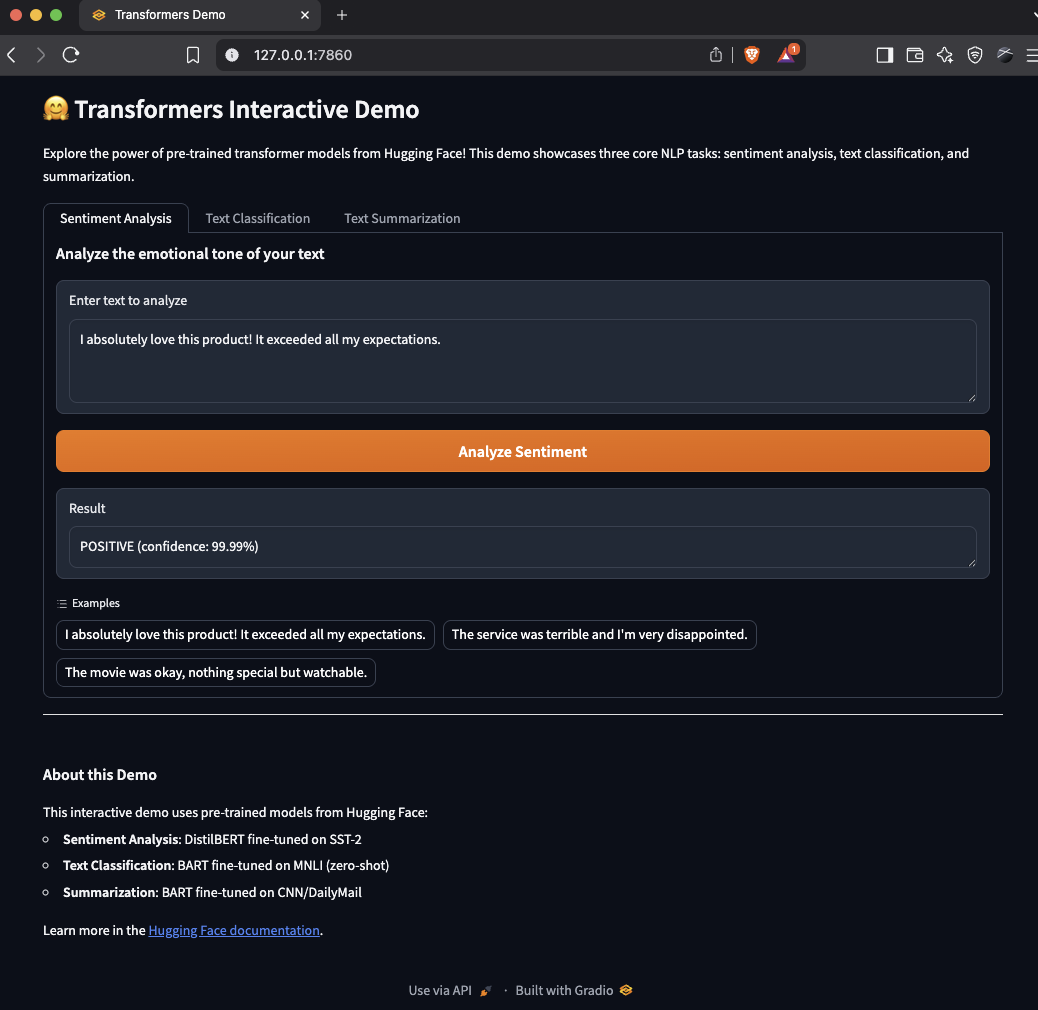Switch to the Text Classification tab
Viewport: 1038px width, 1010px height.
258,218
